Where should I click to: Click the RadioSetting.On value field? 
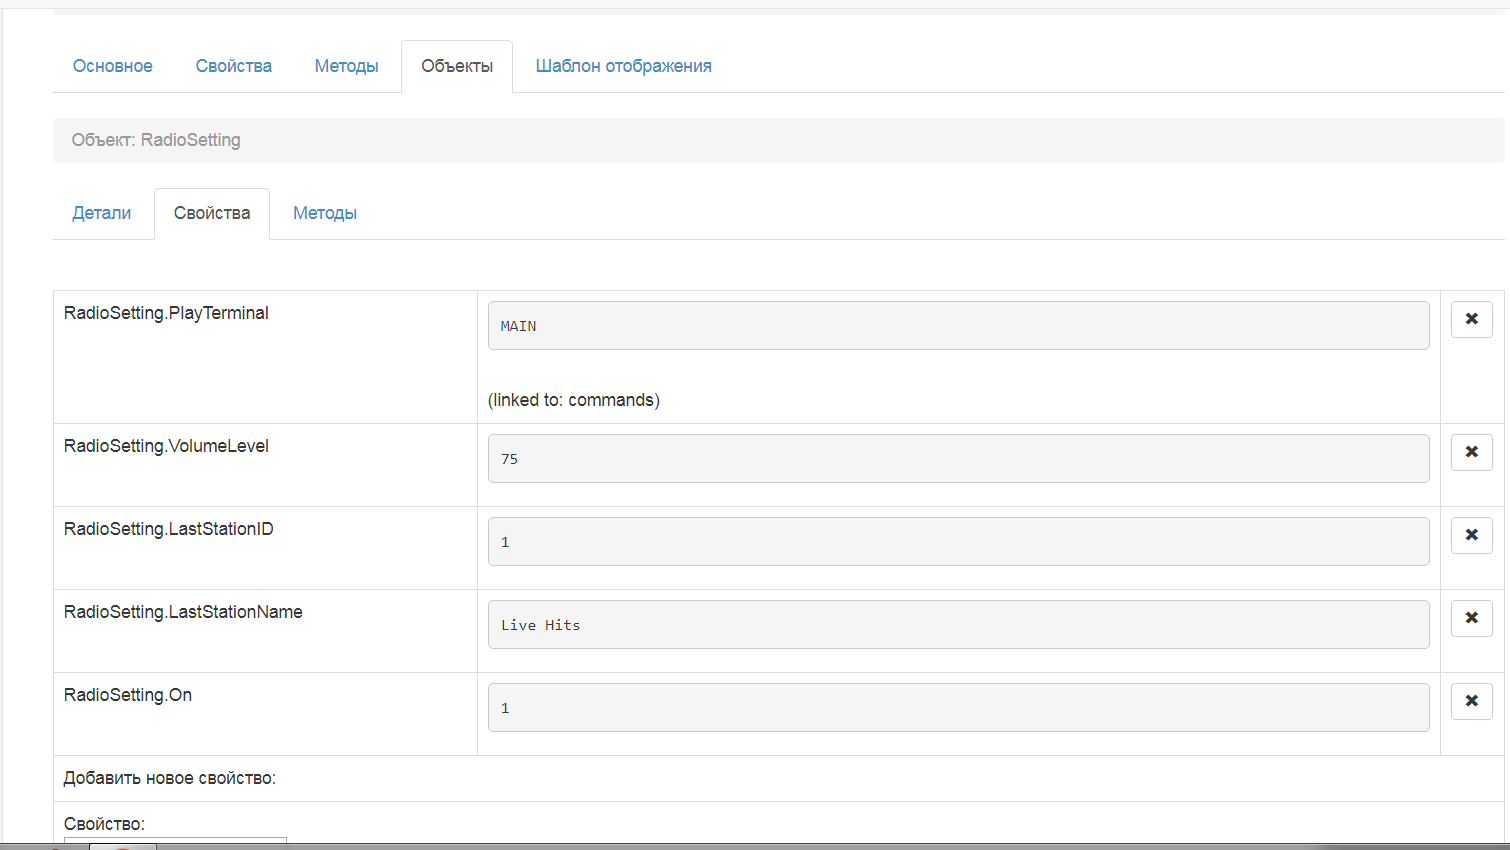point(958,708)
